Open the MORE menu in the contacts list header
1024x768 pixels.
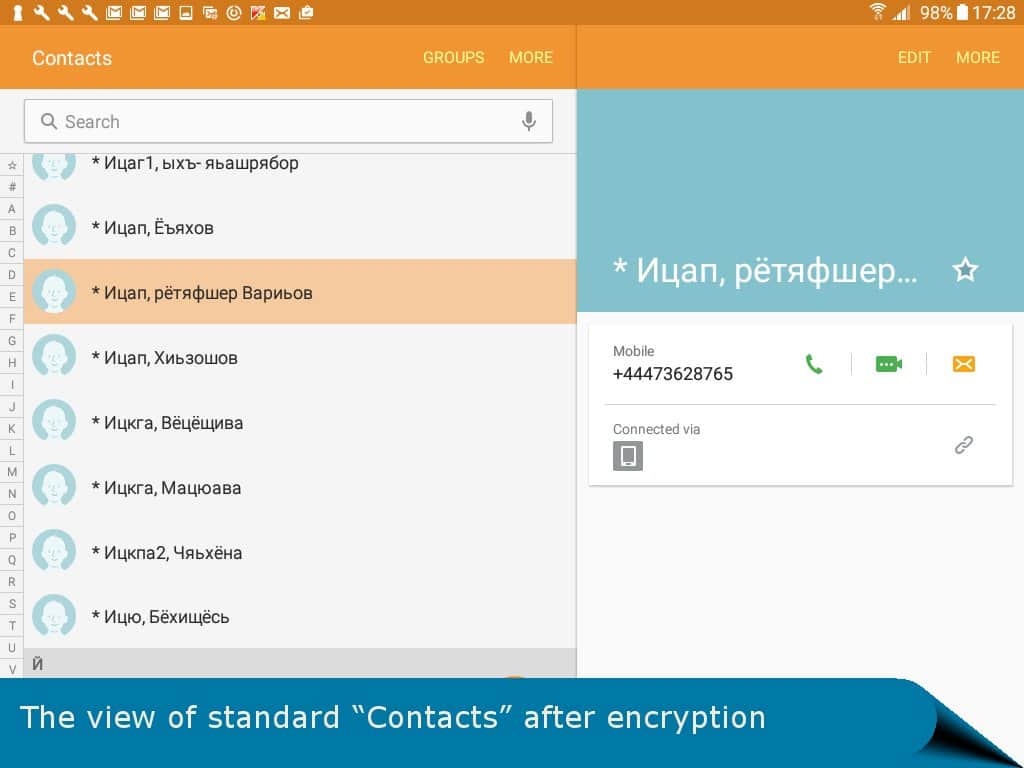[530, 58]
